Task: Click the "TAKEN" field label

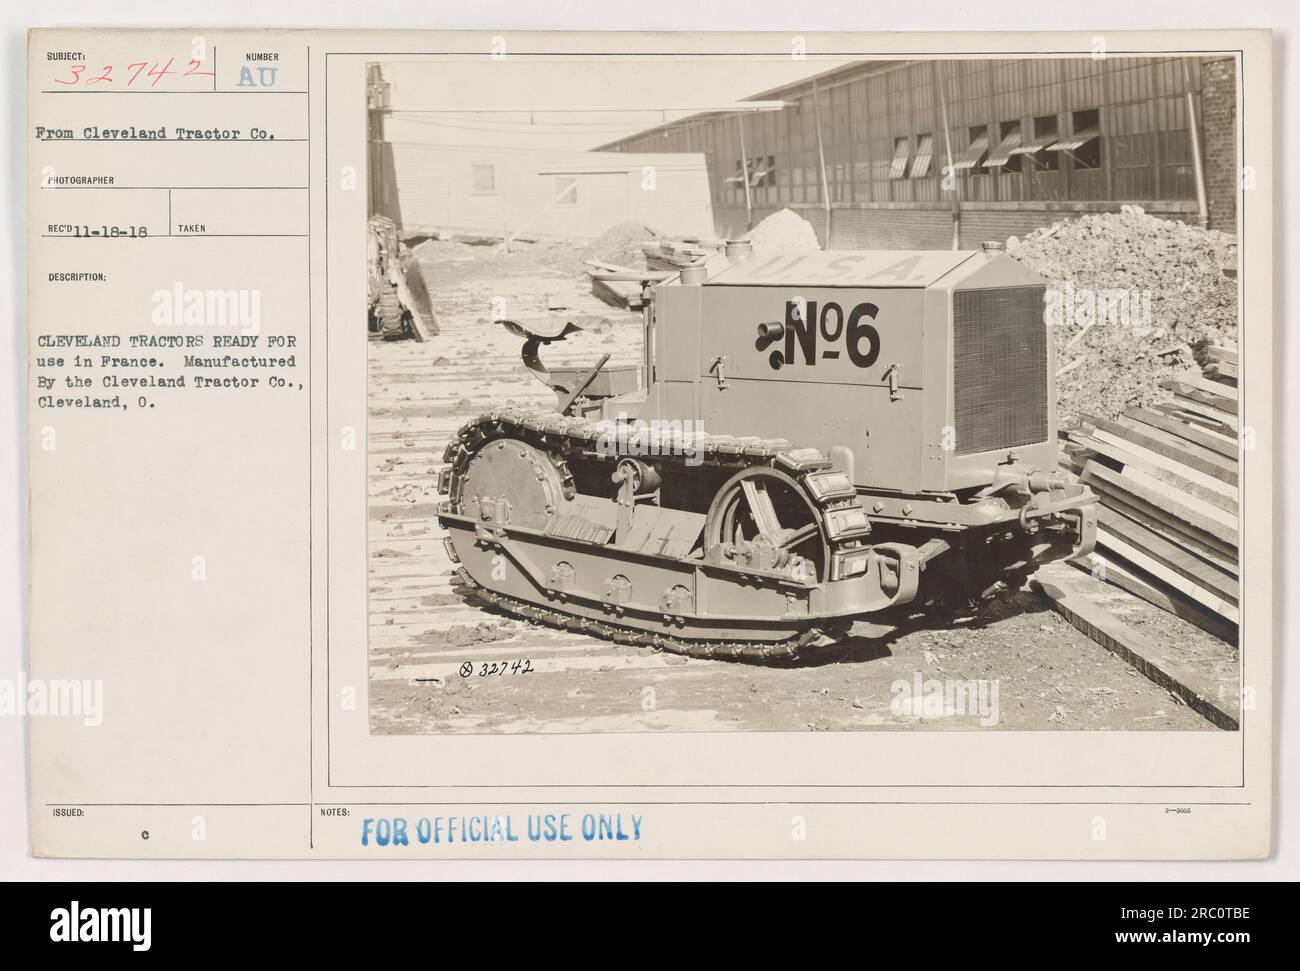Action: point(191,229)
